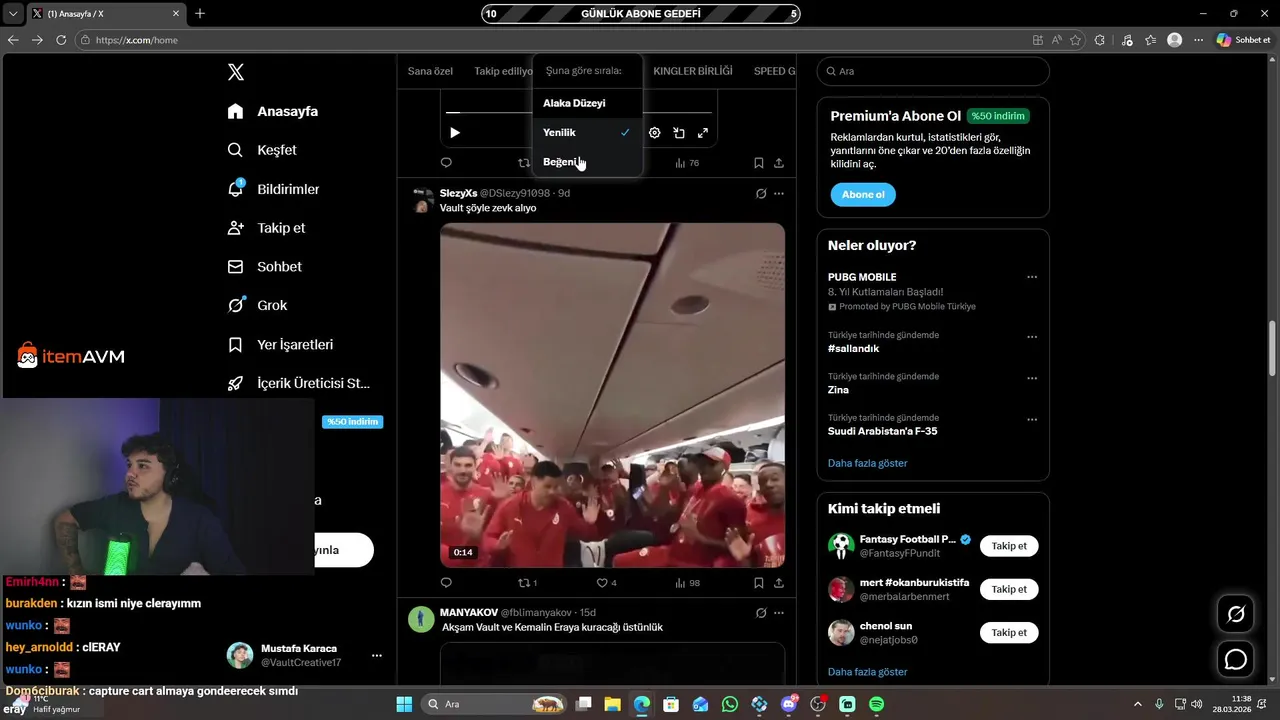View SlezyXs post analytics with 98 views

pos(687,583)
